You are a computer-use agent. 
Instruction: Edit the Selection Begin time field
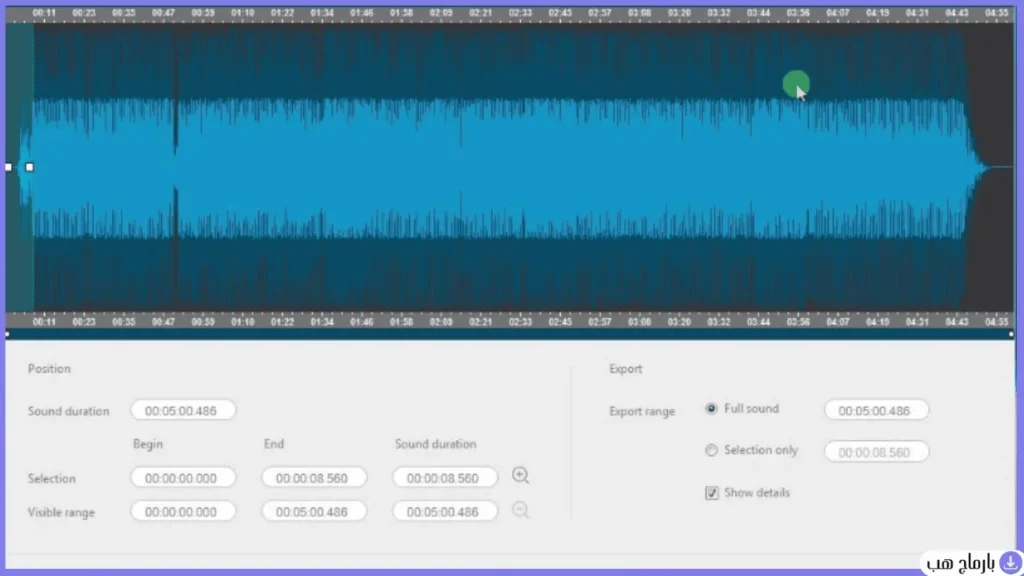pos(183,478)
